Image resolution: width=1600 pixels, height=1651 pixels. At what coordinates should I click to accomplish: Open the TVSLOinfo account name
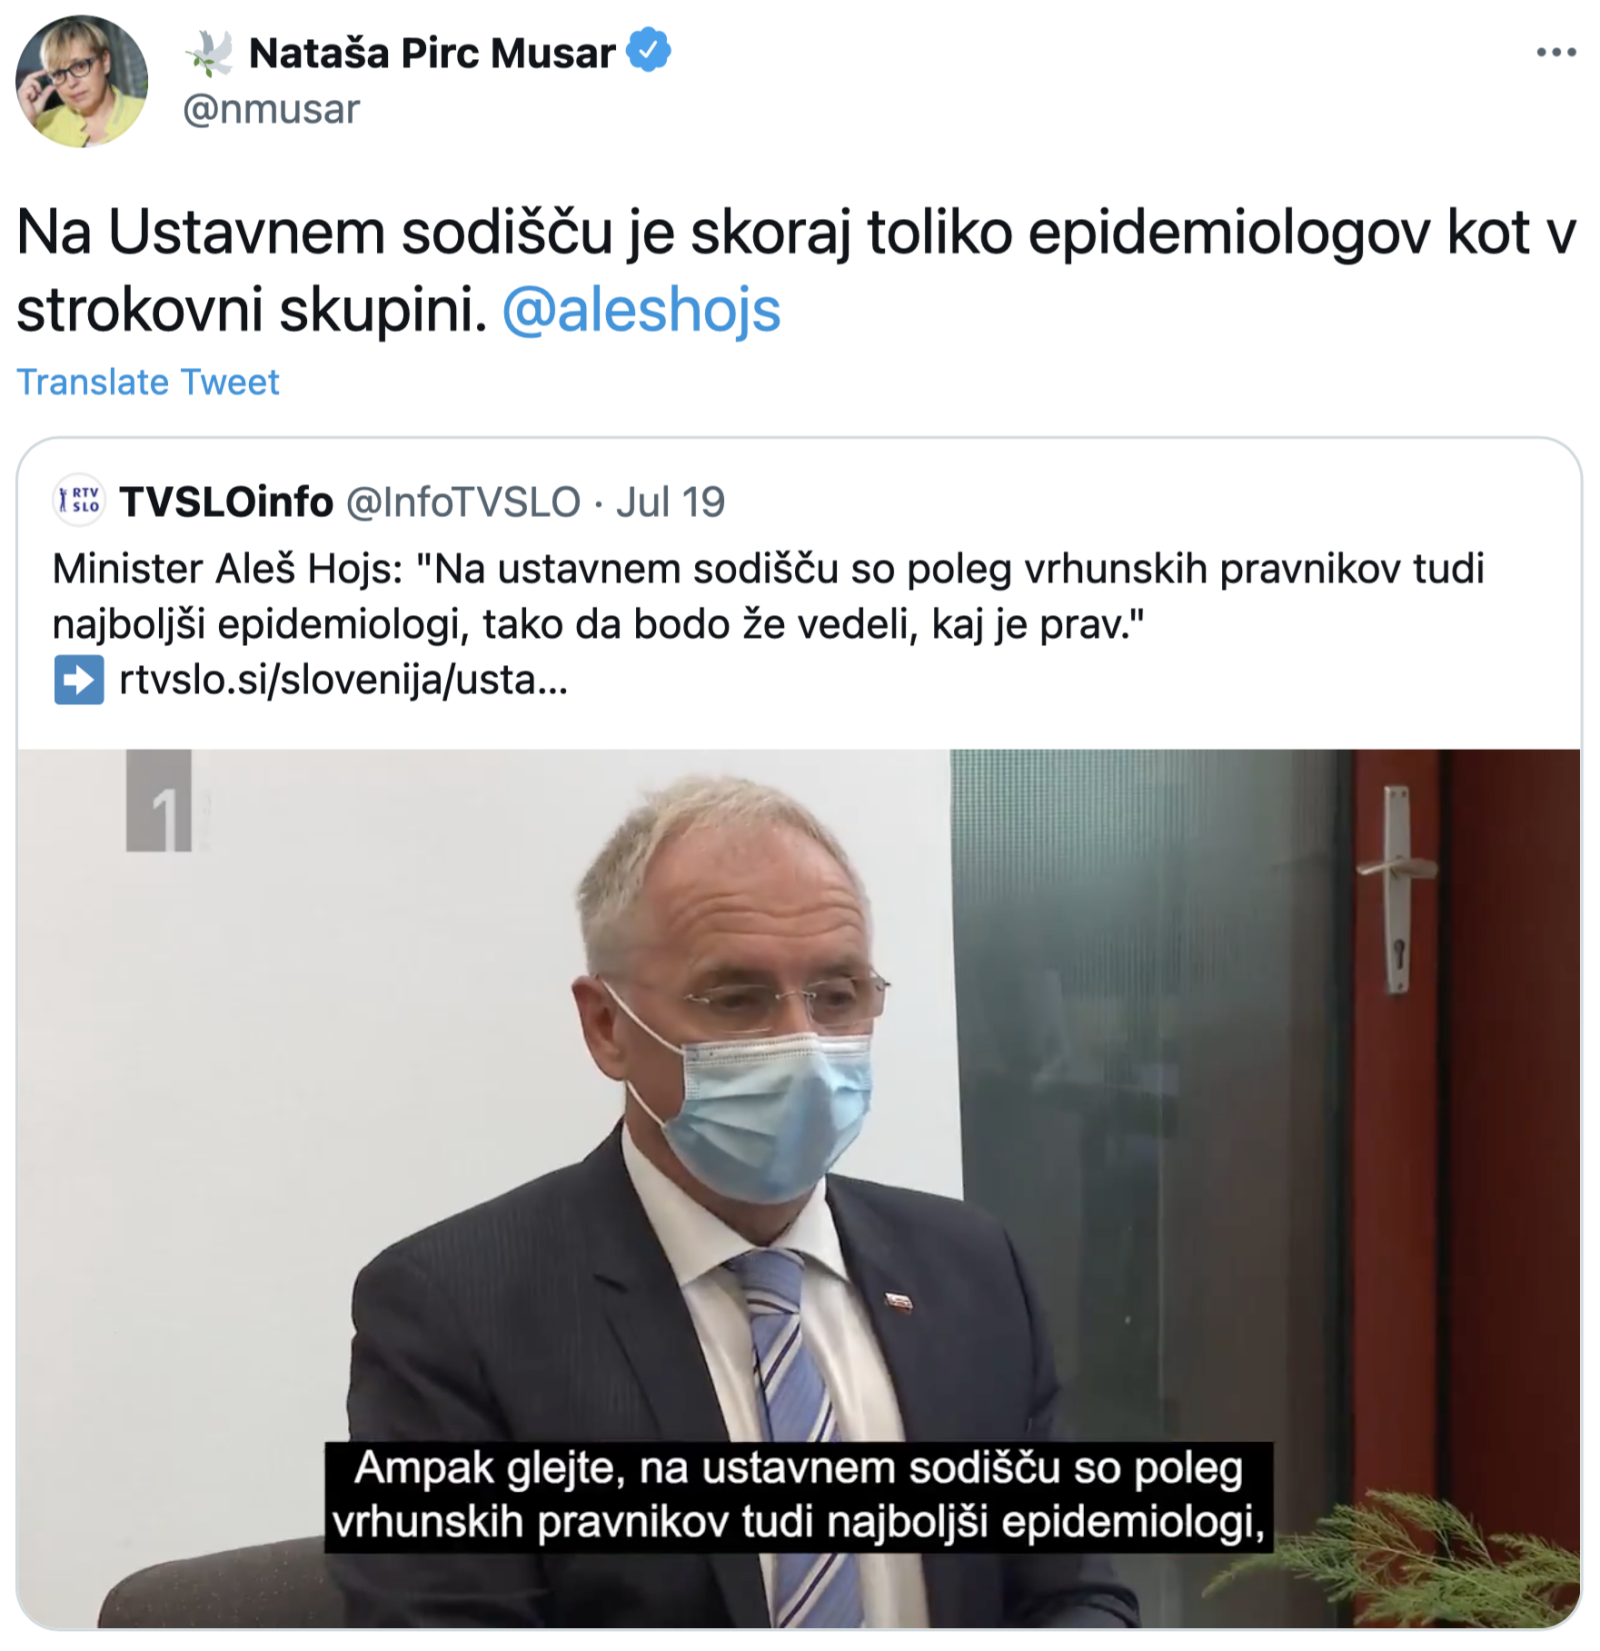226,502
